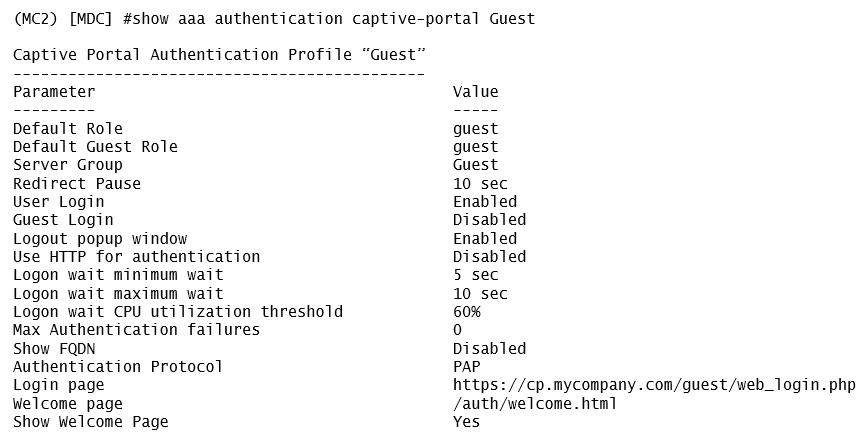Click the /auth/welcome.html Welcome page value

pyautogui.click(x=535, y=404)
